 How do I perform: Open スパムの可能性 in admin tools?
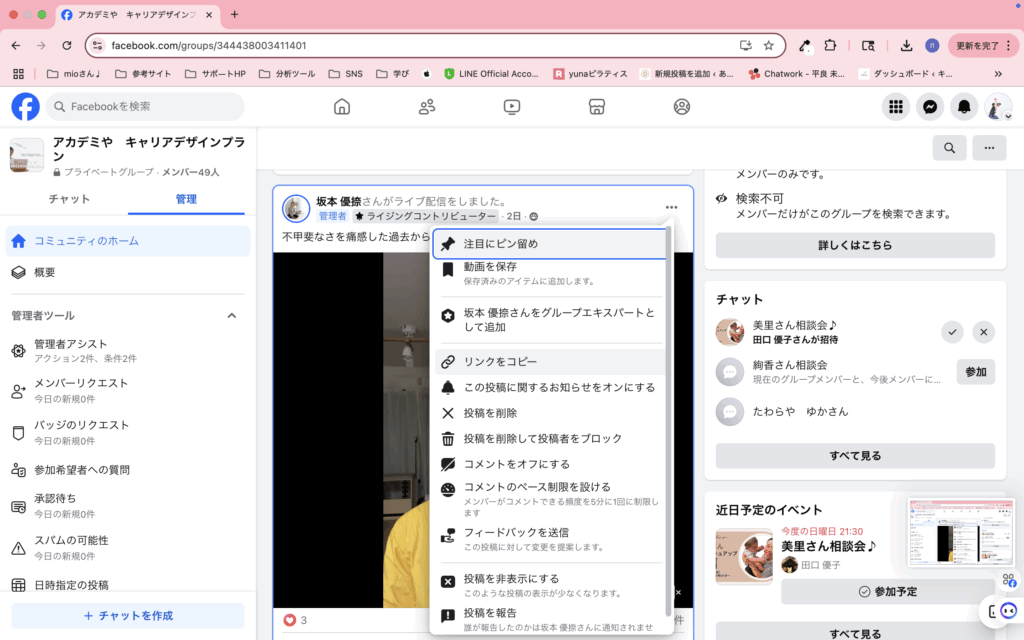(128, 547)
